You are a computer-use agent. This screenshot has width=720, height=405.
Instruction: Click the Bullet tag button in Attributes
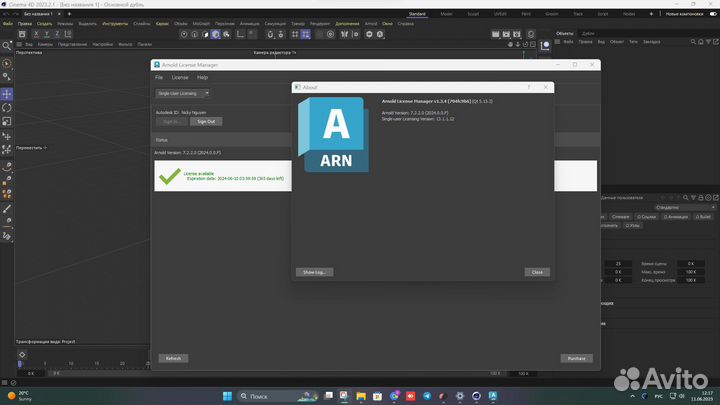pyautogui.click(x=703, y=217)
